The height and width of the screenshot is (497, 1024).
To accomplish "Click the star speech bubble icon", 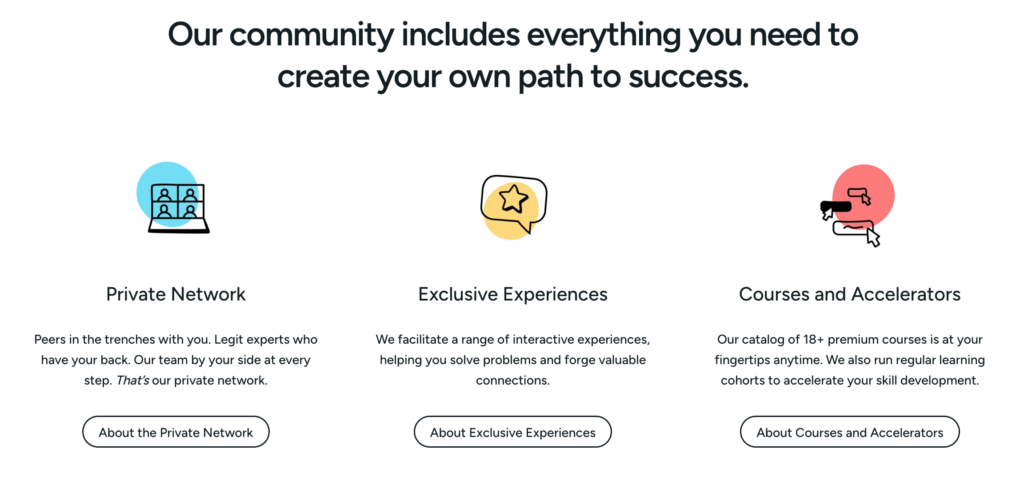I will point(513,206).
